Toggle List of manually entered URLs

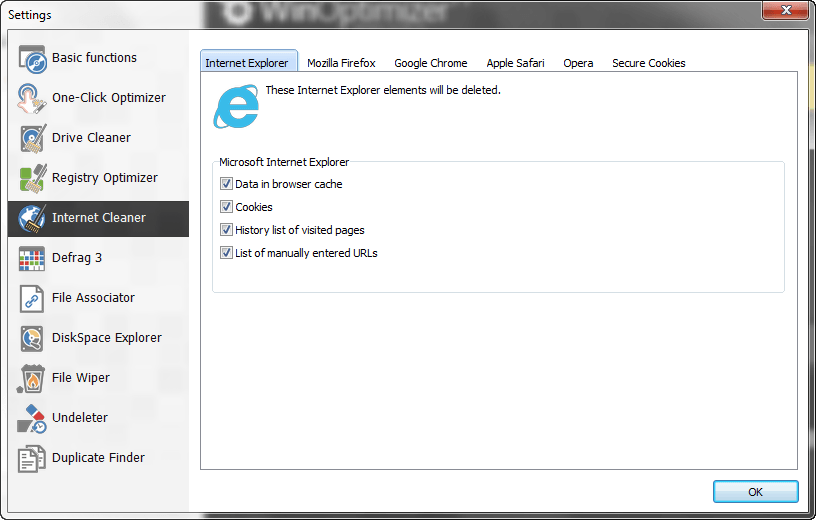226,253
